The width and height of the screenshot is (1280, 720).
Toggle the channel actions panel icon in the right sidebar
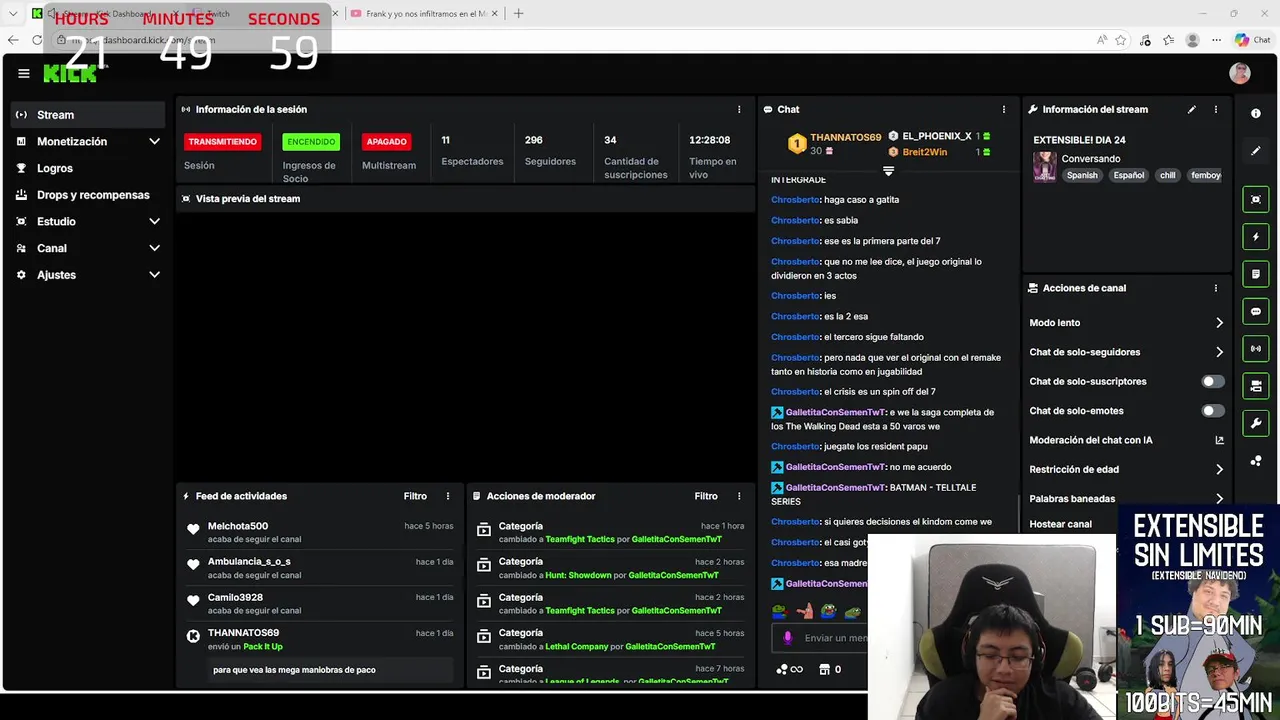[1256, 386]
